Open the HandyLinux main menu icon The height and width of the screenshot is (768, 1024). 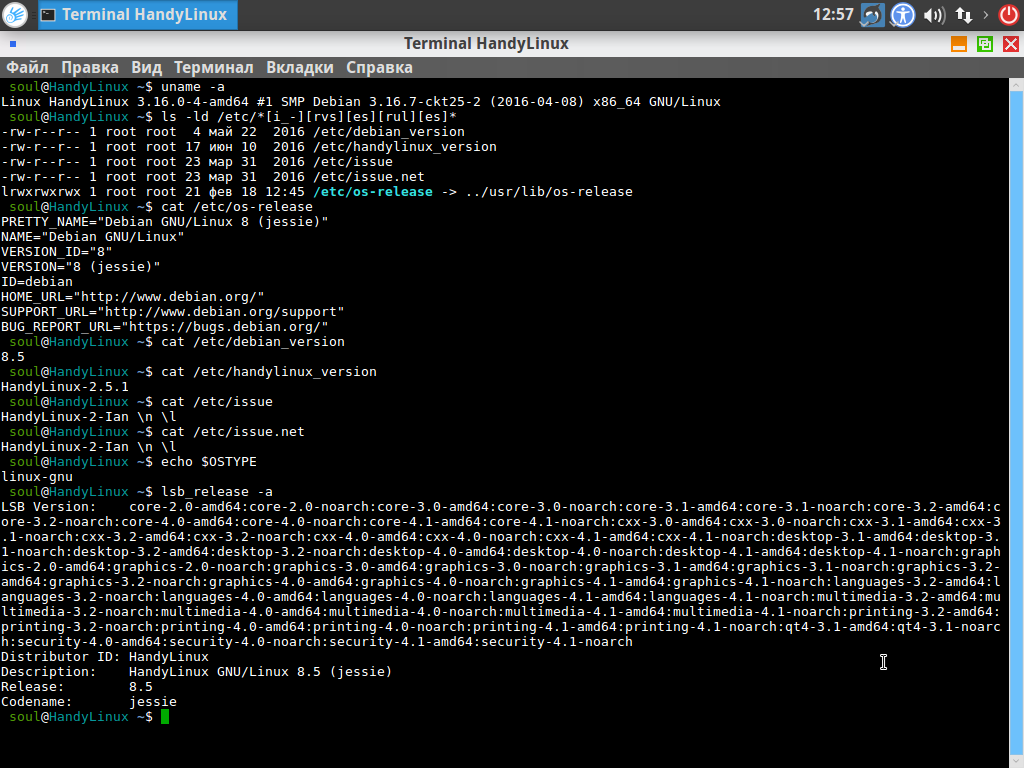pyautogui.click(x=15, y=14)
